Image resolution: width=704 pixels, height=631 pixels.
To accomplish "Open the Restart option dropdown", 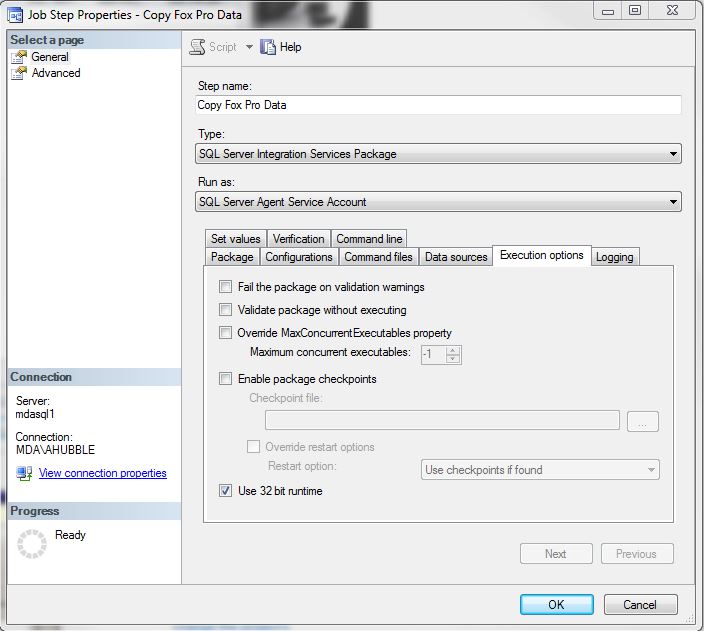I will coord(540,470).
